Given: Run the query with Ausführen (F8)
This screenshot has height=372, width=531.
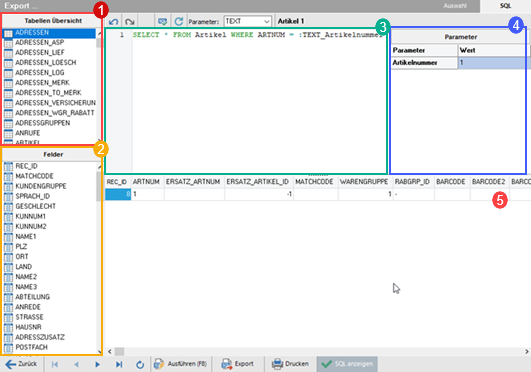Looking at the screenshot, I should click(180, 364).
